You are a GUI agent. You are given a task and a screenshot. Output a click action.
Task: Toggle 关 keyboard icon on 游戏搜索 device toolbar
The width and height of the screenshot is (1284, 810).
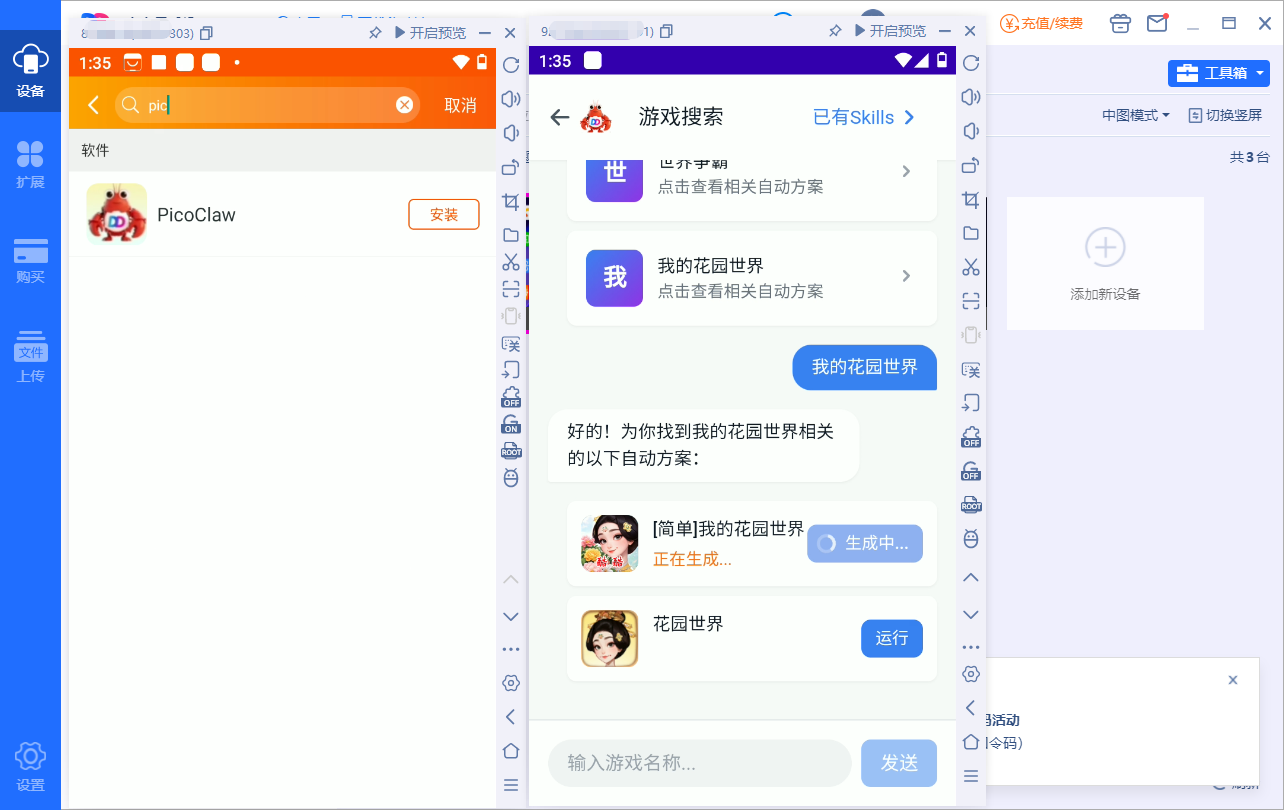point(970,369)
